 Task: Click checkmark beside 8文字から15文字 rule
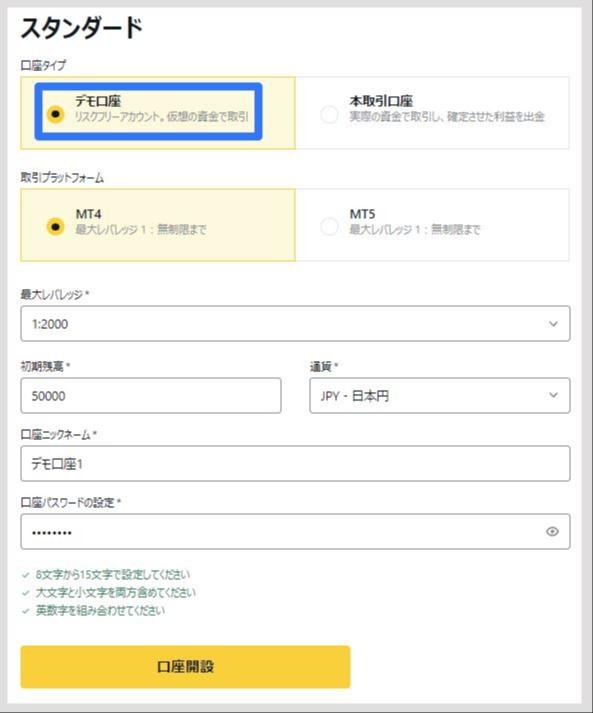tap(26, 575)
